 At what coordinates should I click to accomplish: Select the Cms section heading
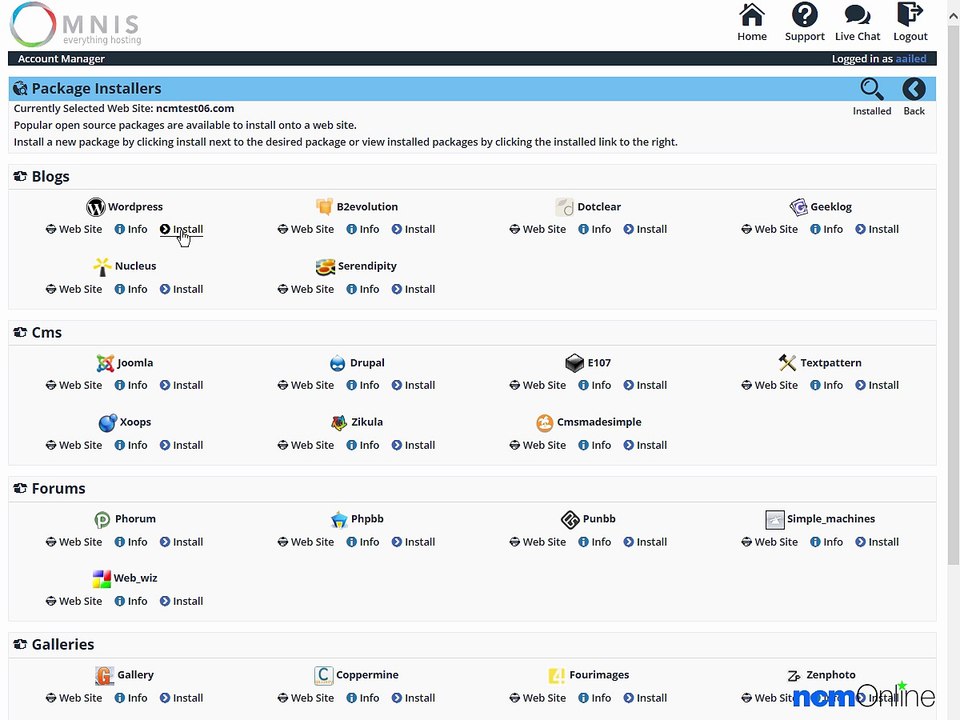click(47, 332)
